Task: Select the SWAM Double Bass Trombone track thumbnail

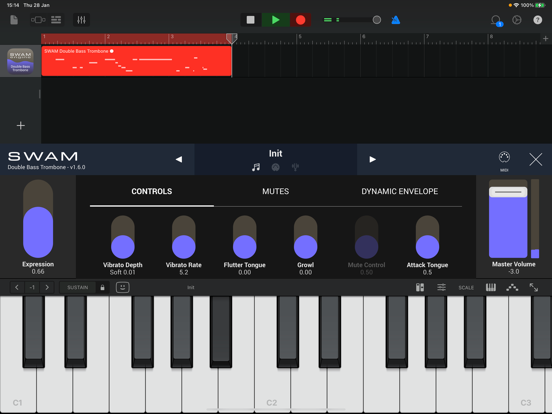Action: (x=20, y=61)
